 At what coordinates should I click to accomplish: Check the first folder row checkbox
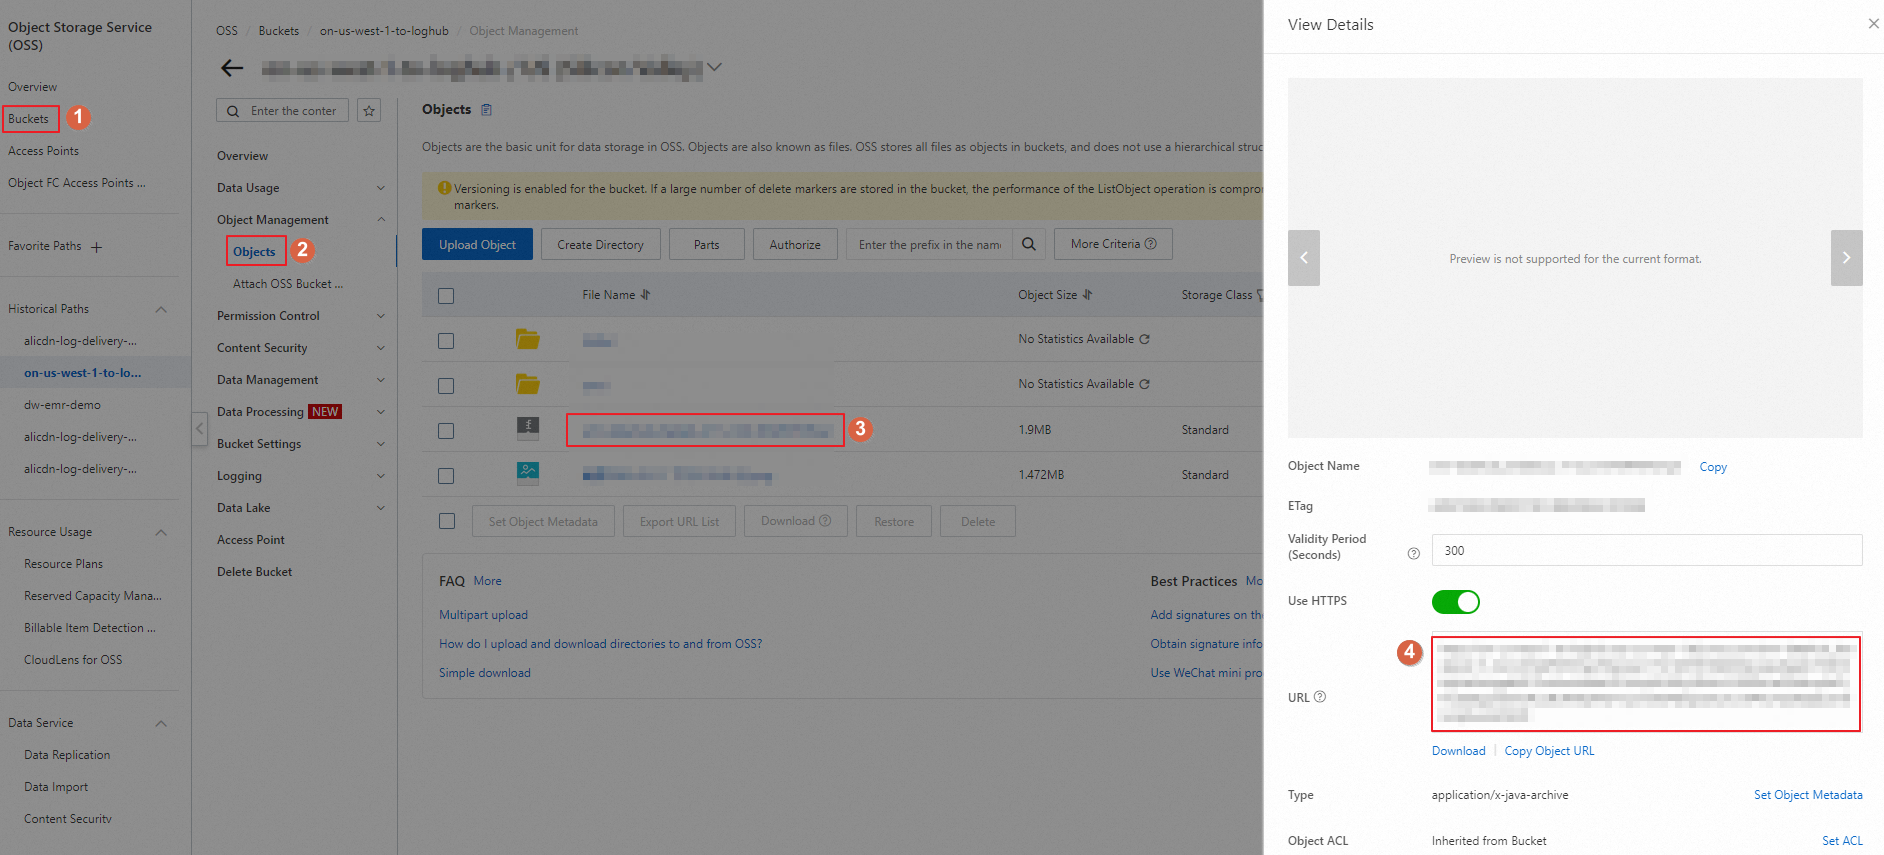(x=446, y=341)
